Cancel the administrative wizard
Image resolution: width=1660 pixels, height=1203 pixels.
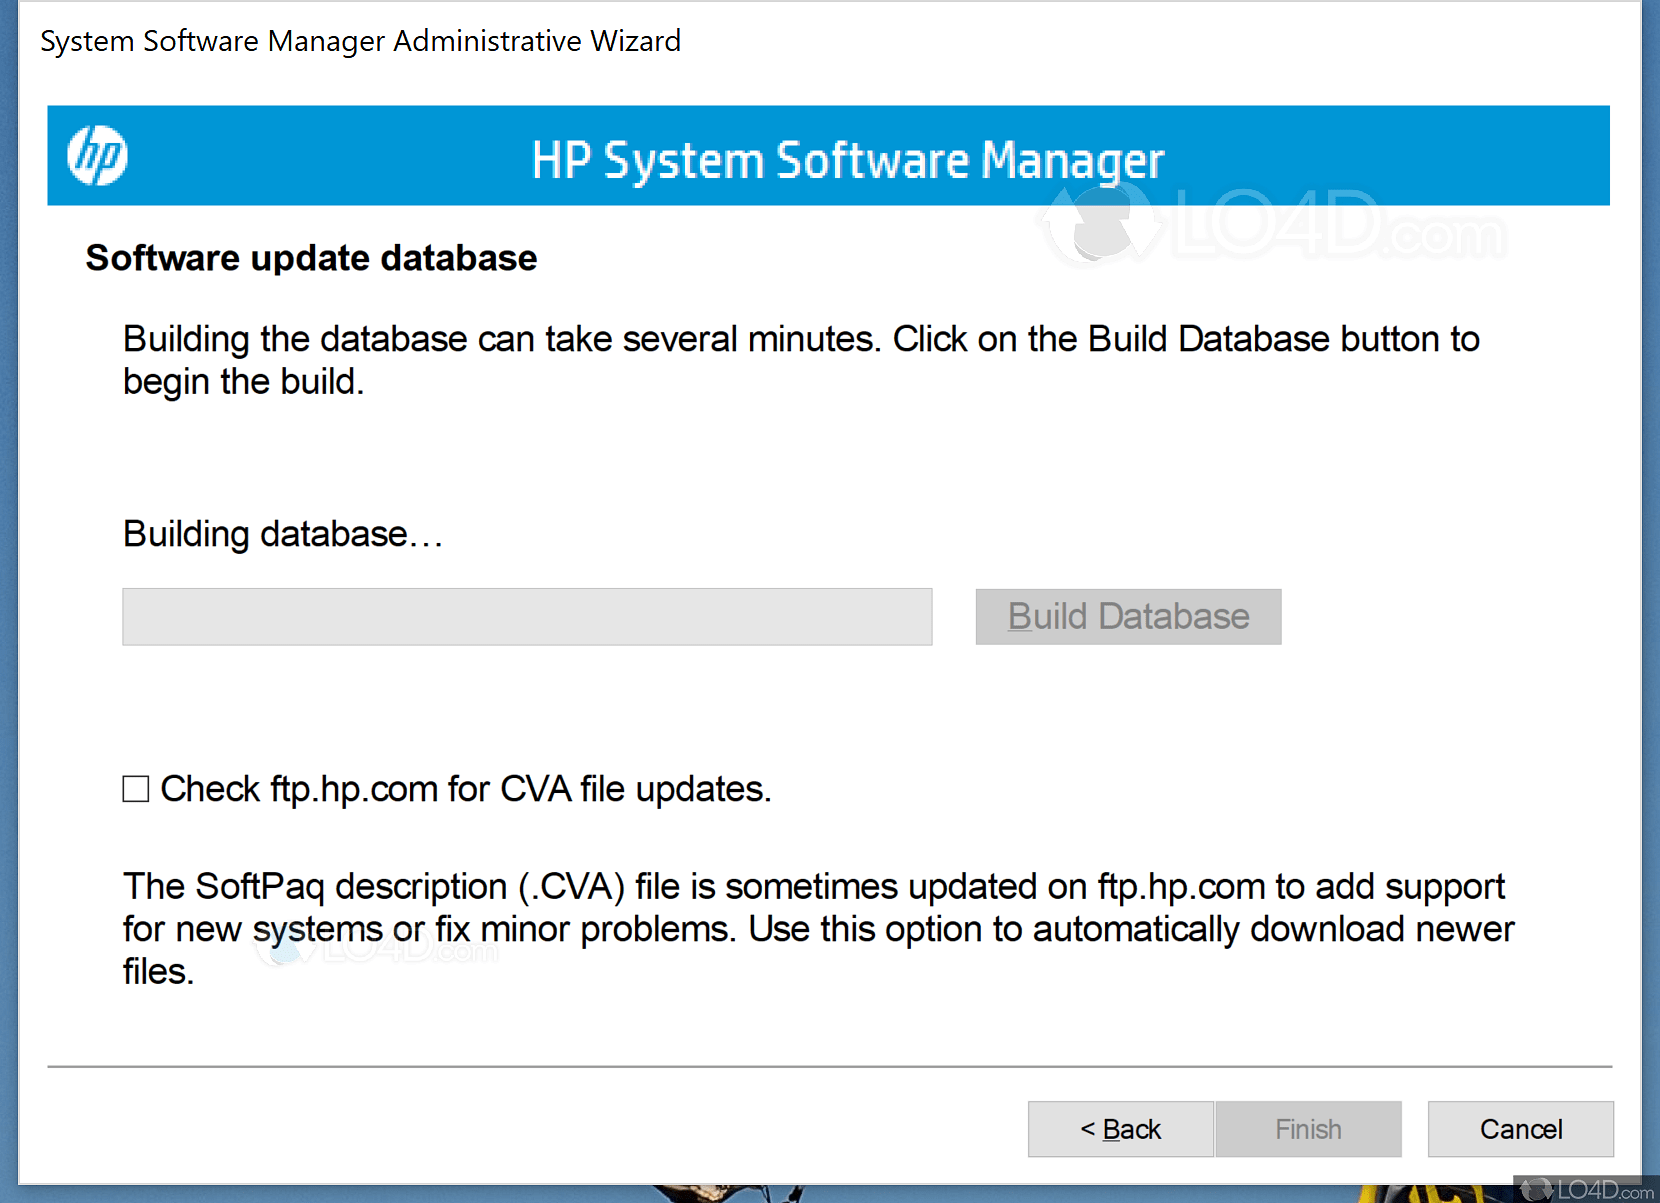(x=1520, y=1129)
